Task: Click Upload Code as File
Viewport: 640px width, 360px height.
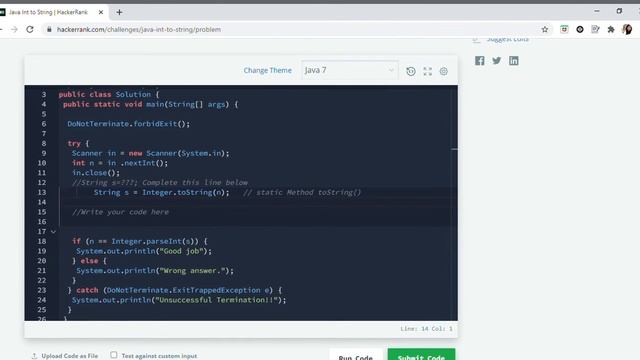Action: [x=65, y=356]
